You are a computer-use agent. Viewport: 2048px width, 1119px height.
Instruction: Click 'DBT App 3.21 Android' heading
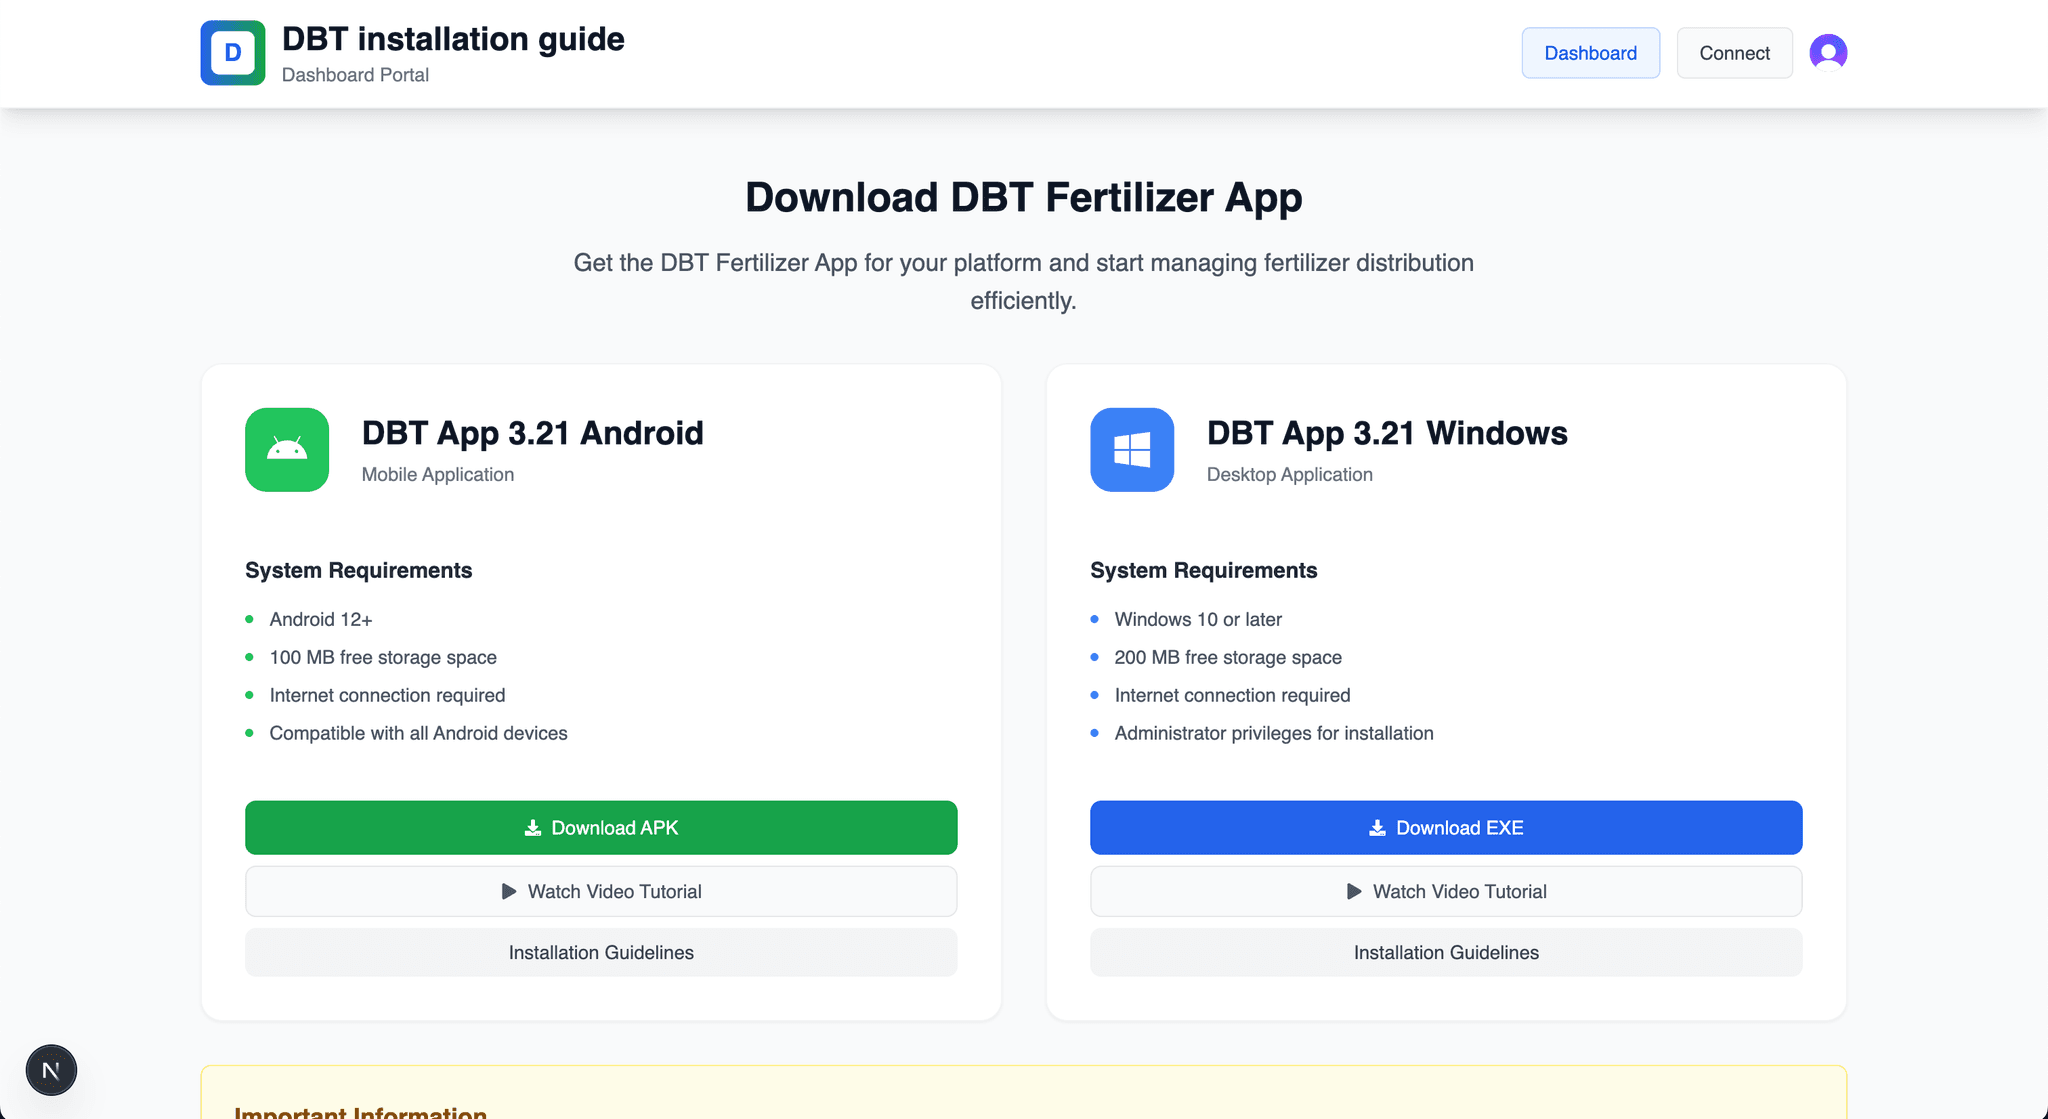click(532, 433)
